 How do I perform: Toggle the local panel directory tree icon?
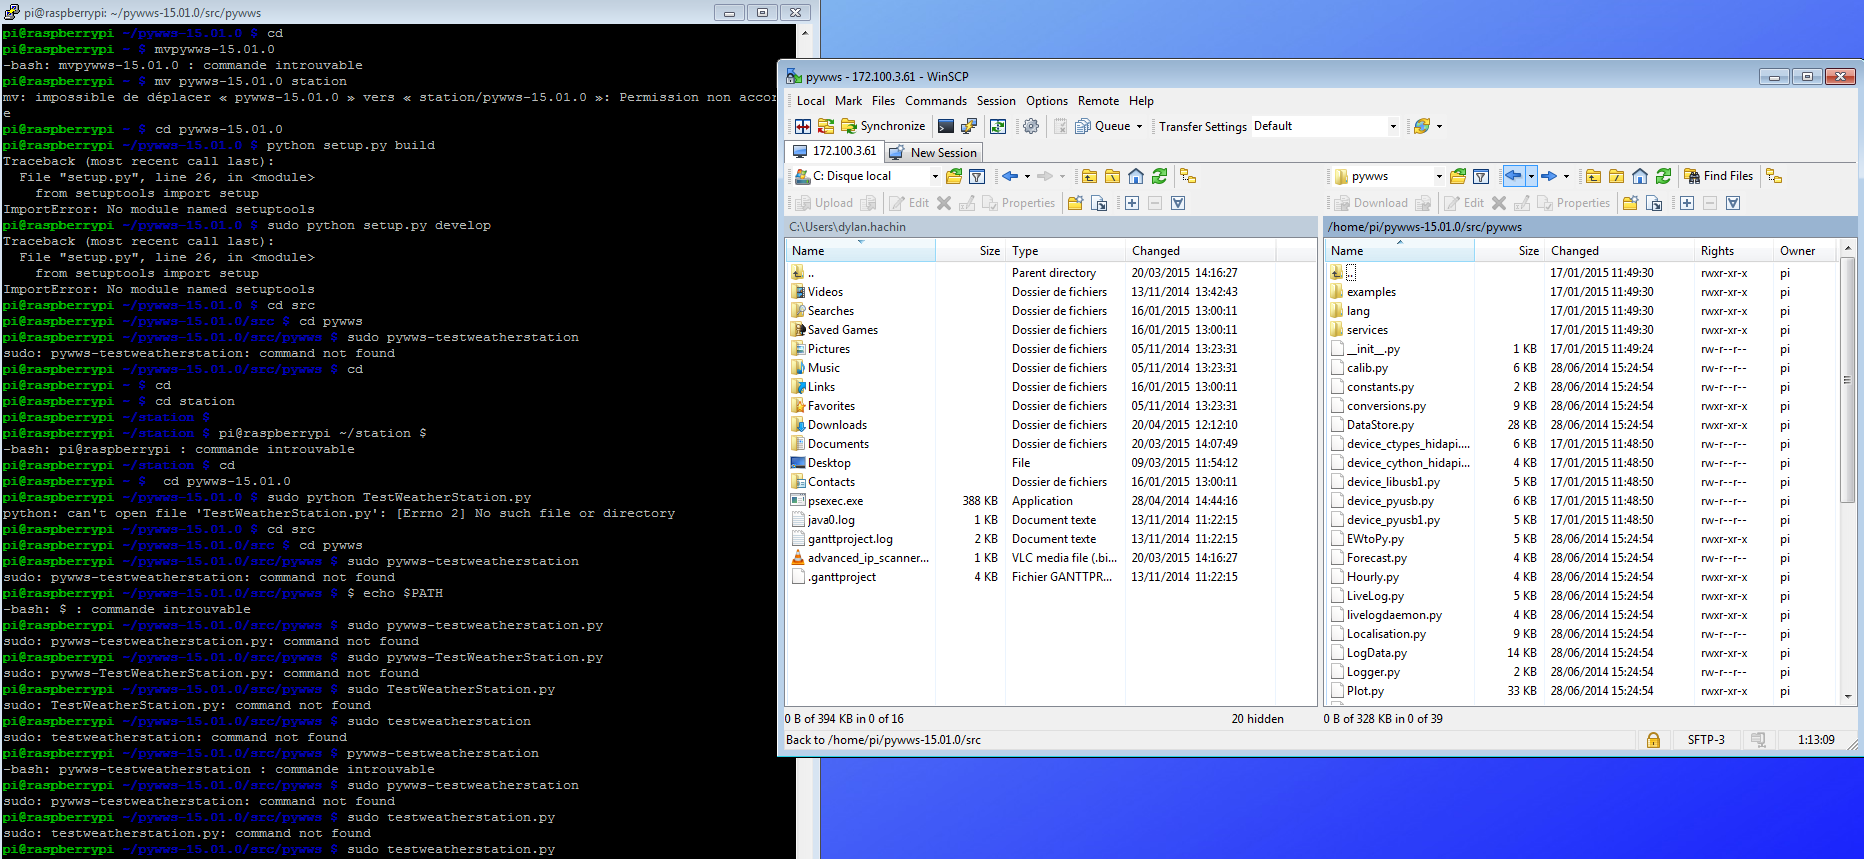coord(1188,176)
